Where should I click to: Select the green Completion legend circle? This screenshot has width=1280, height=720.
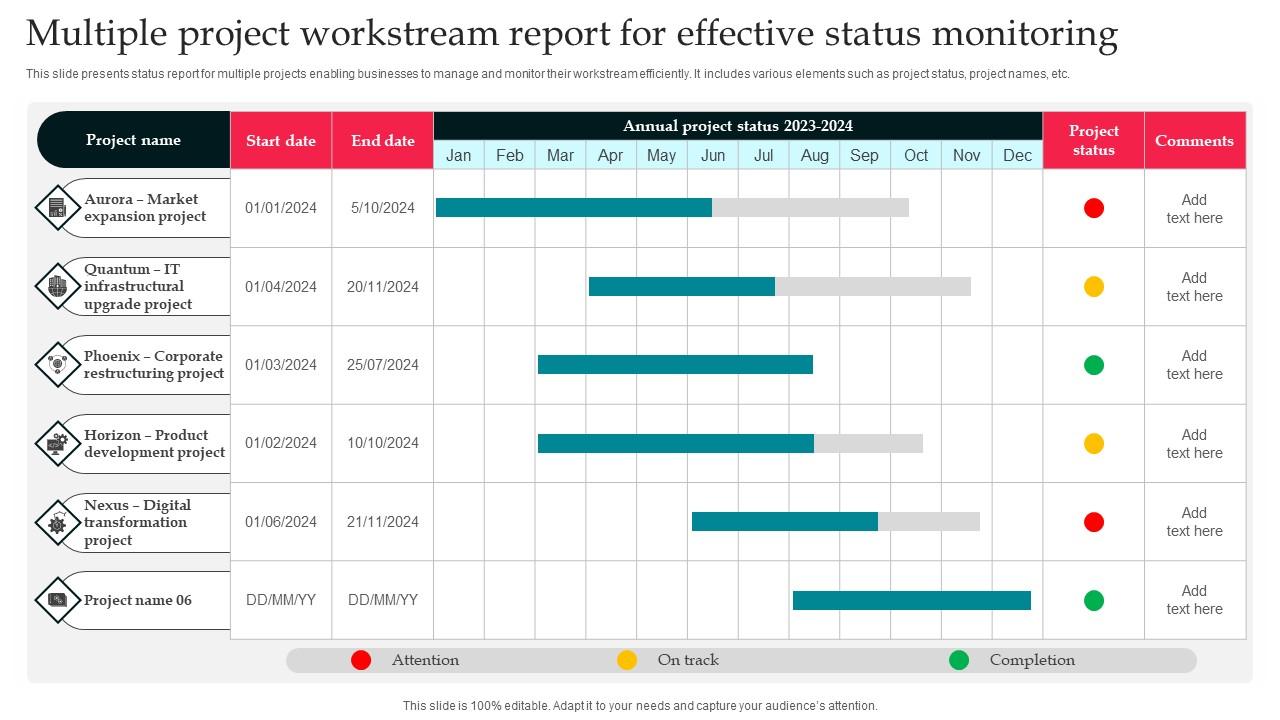point(959,660)
